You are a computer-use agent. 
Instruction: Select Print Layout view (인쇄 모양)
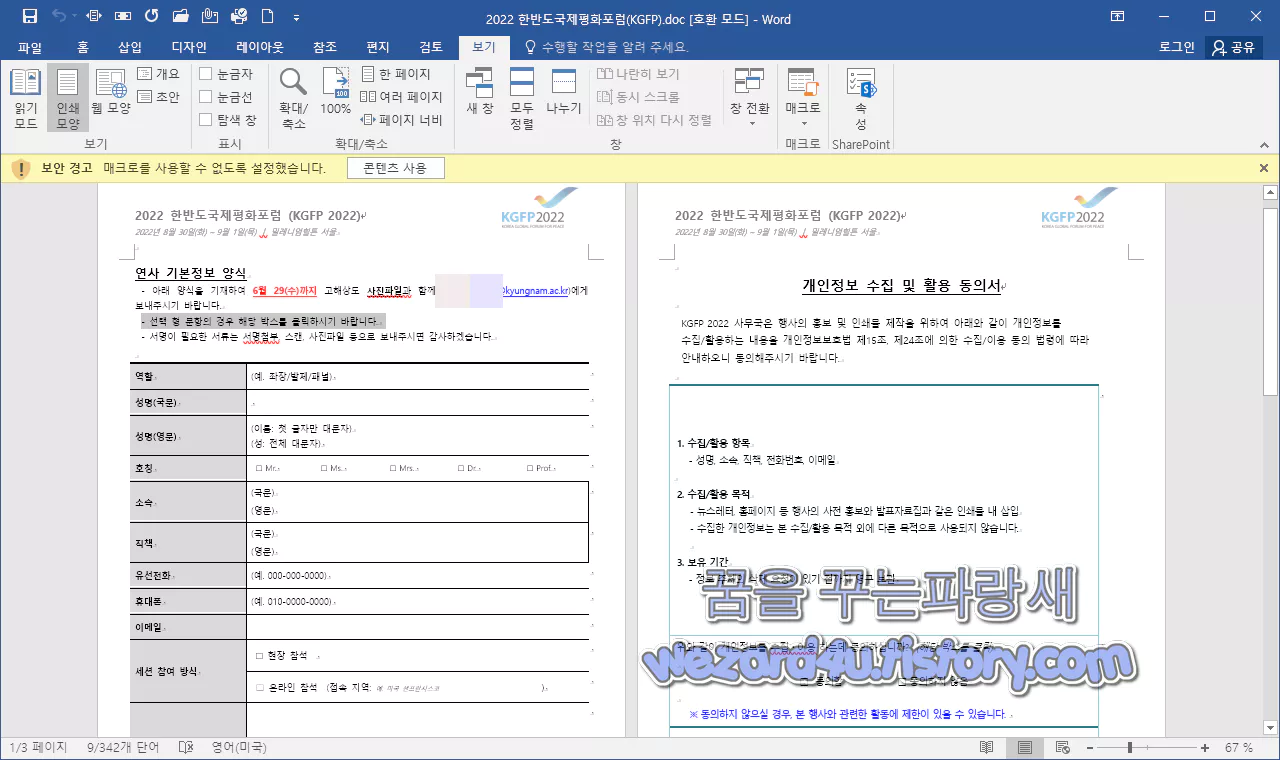(68, 99)
